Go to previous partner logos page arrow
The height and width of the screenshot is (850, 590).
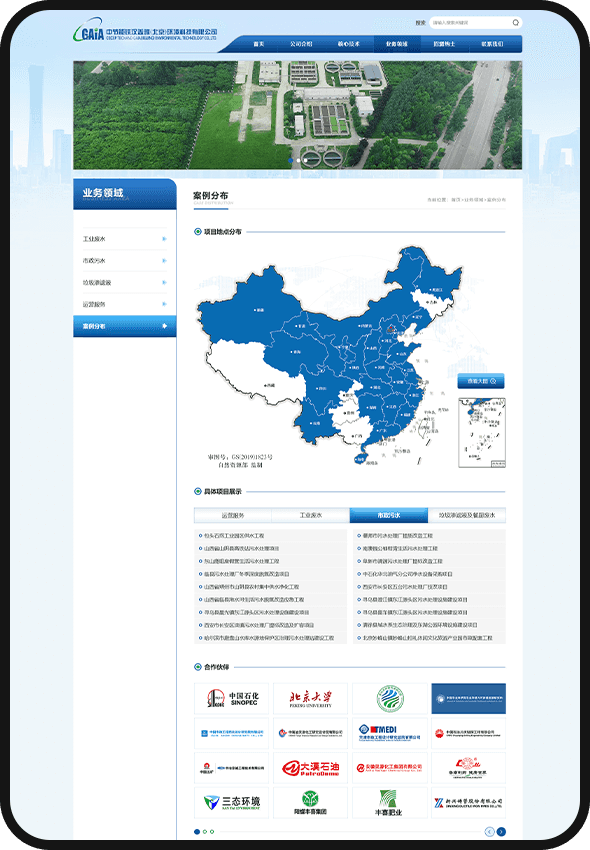[x=489, y=832]
